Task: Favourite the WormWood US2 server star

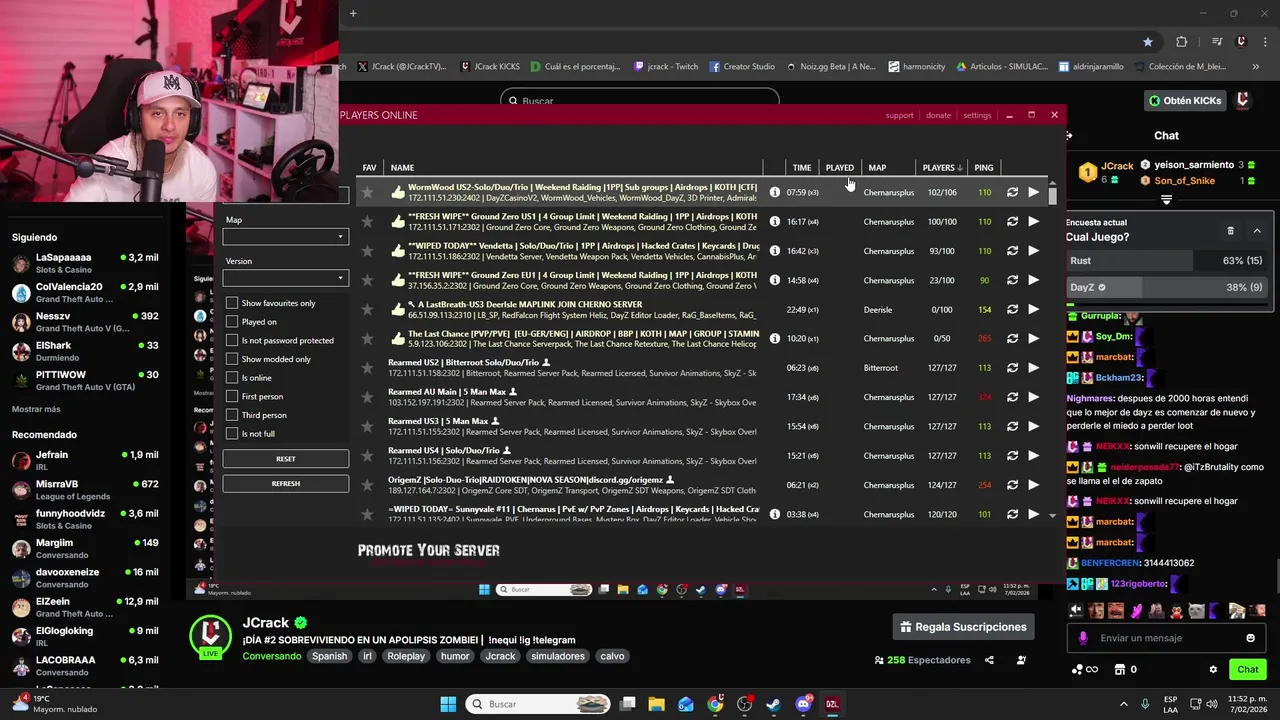Action: (367, 192)
